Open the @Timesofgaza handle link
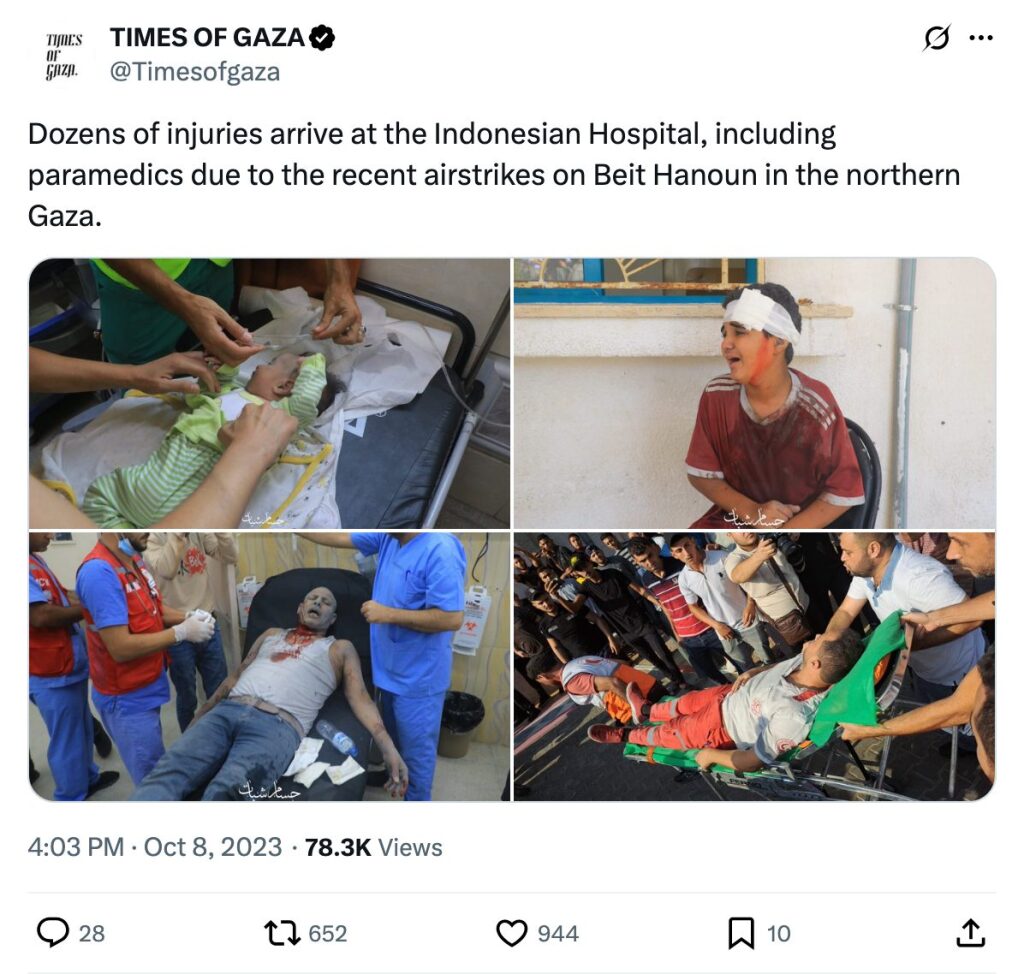The width and height of the screenshot is (1024, 974). pyautogui.click(x=195, y=71)
